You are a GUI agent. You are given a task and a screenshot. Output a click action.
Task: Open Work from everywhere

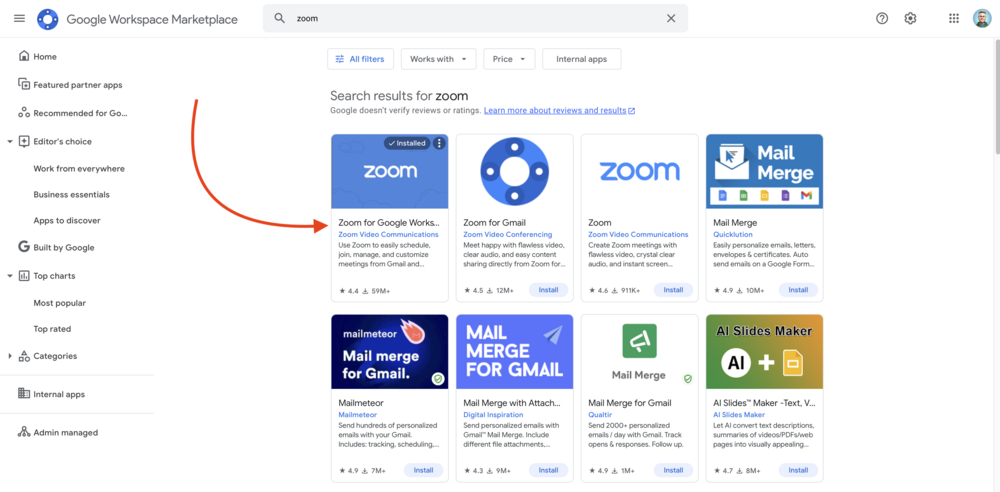coord(79,169)
